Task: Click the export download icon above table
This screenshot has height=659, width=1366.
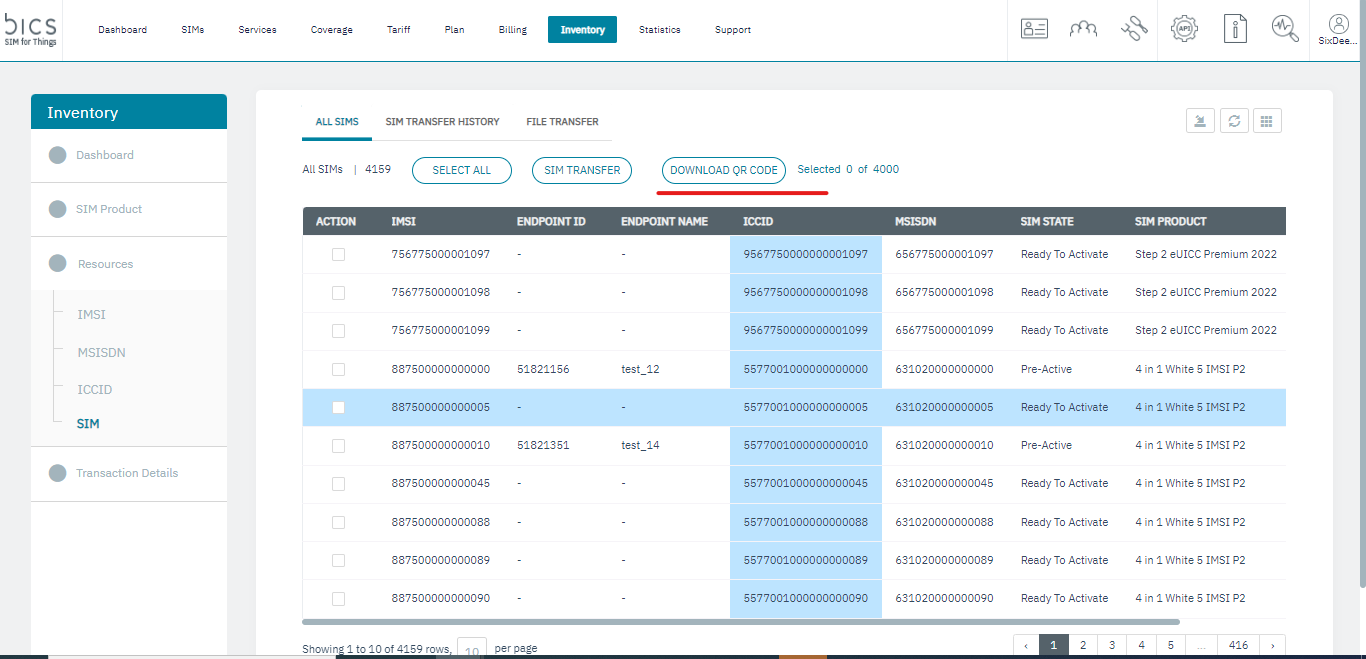Action: [1200, 121]
